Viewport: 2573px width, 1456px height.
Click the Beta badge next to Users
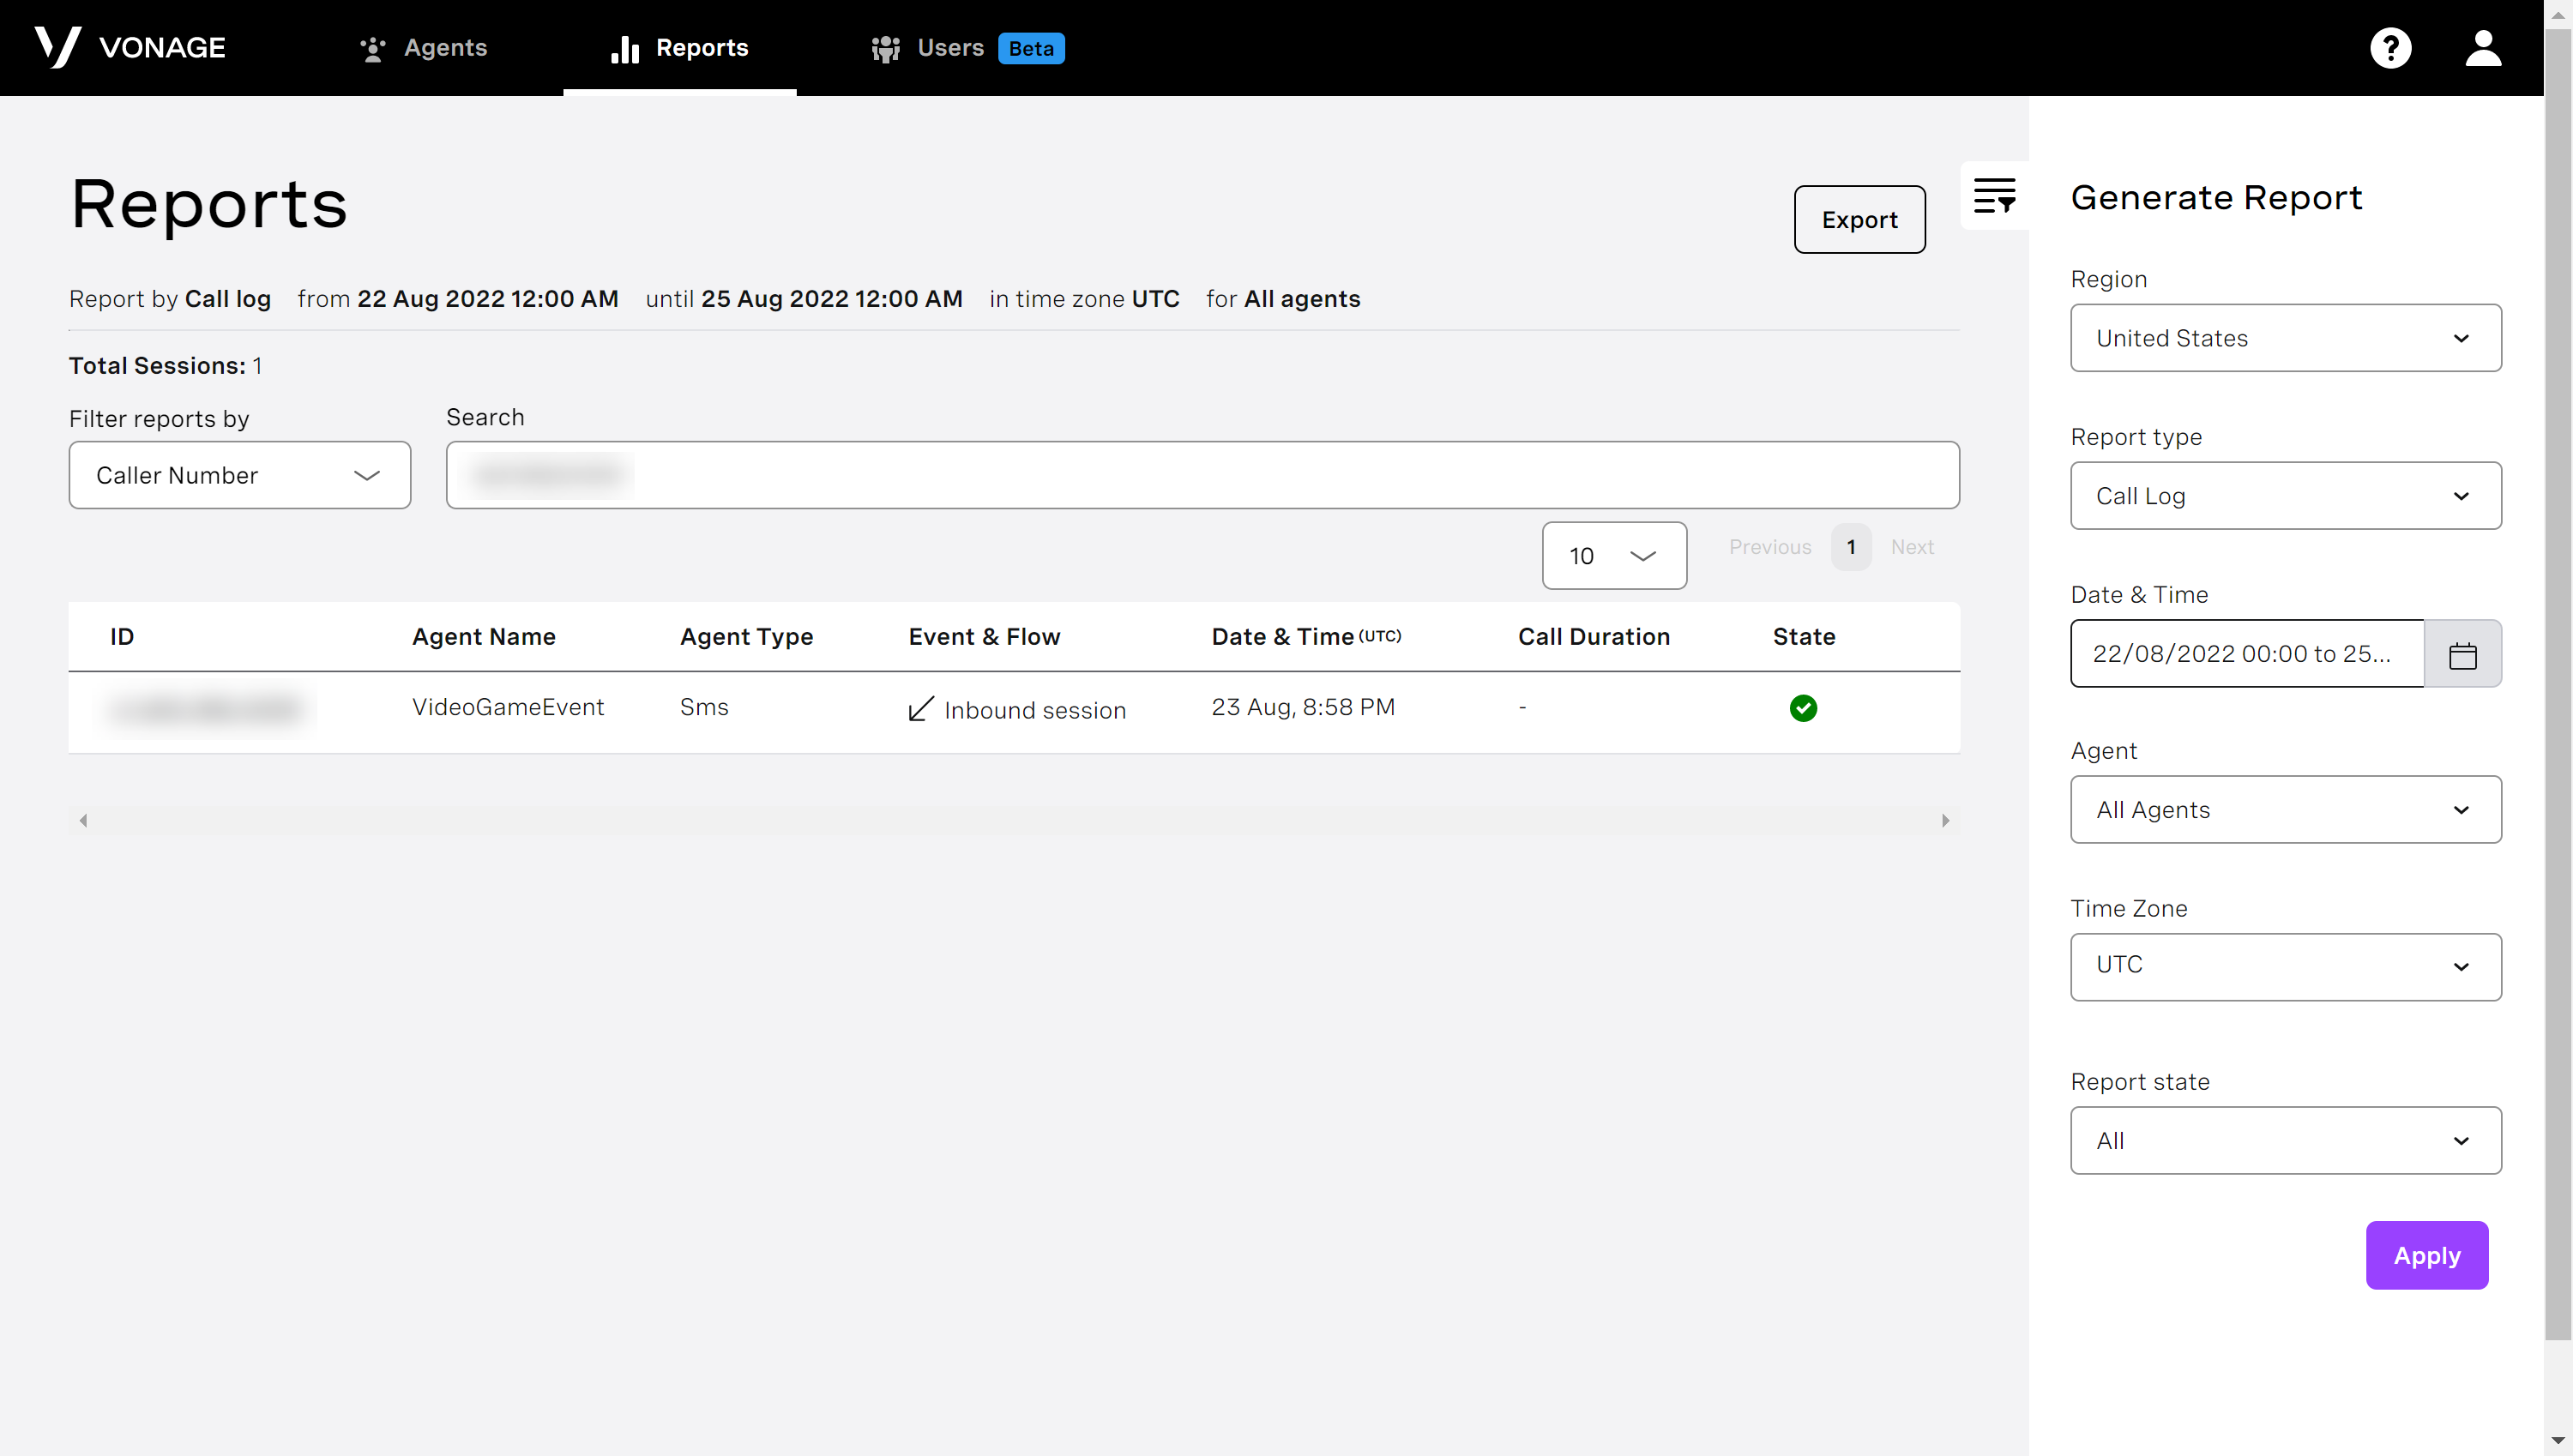pyautogui.click(x=1031, y=48)
